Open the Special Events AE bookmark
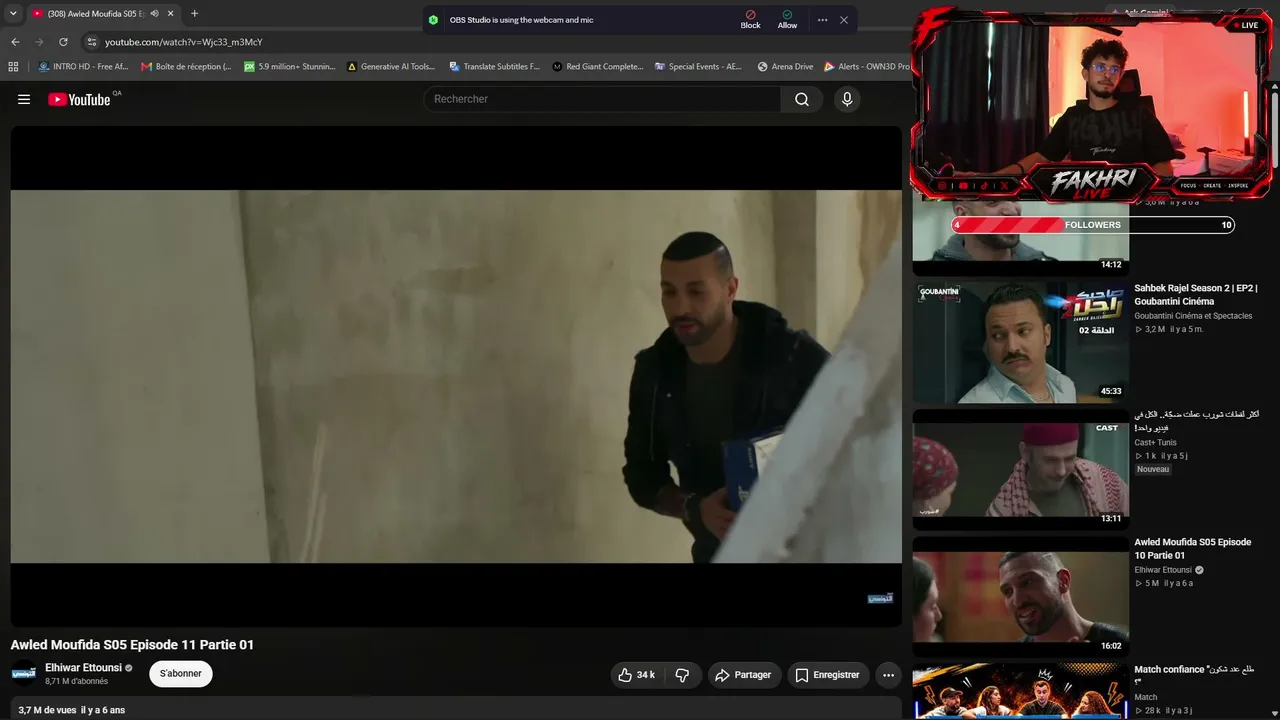Viewport: 1280px width, 720px height. [x=699, y=67]
